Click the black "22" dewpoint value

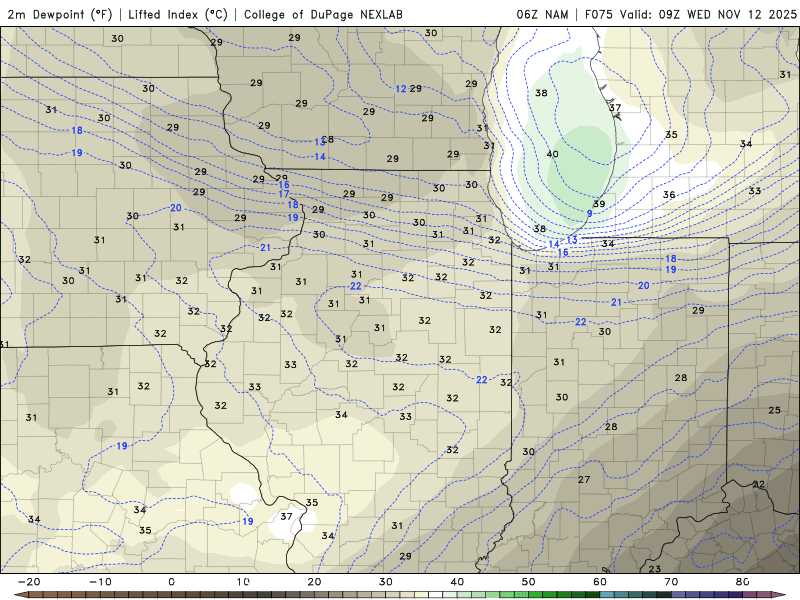click(x=759, y=484)
